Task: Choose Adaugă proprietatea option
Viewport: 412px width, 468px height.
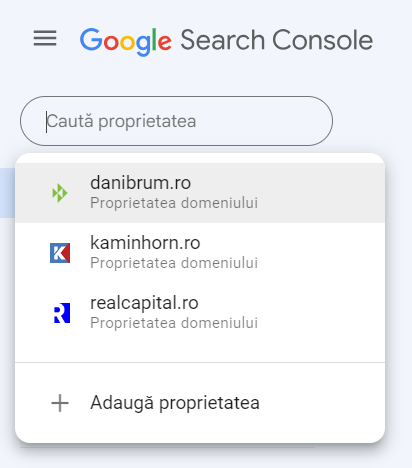Action: (200, 403)
